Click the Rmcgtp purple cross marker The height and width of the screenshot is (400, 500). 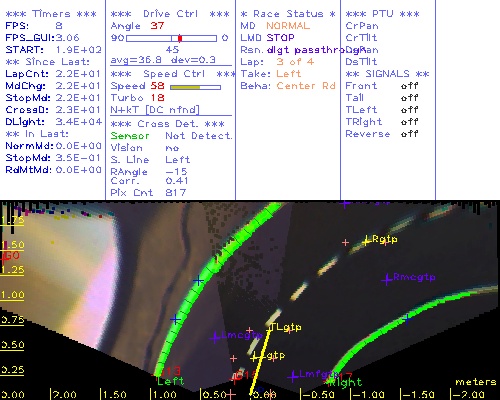click(387, 279)
